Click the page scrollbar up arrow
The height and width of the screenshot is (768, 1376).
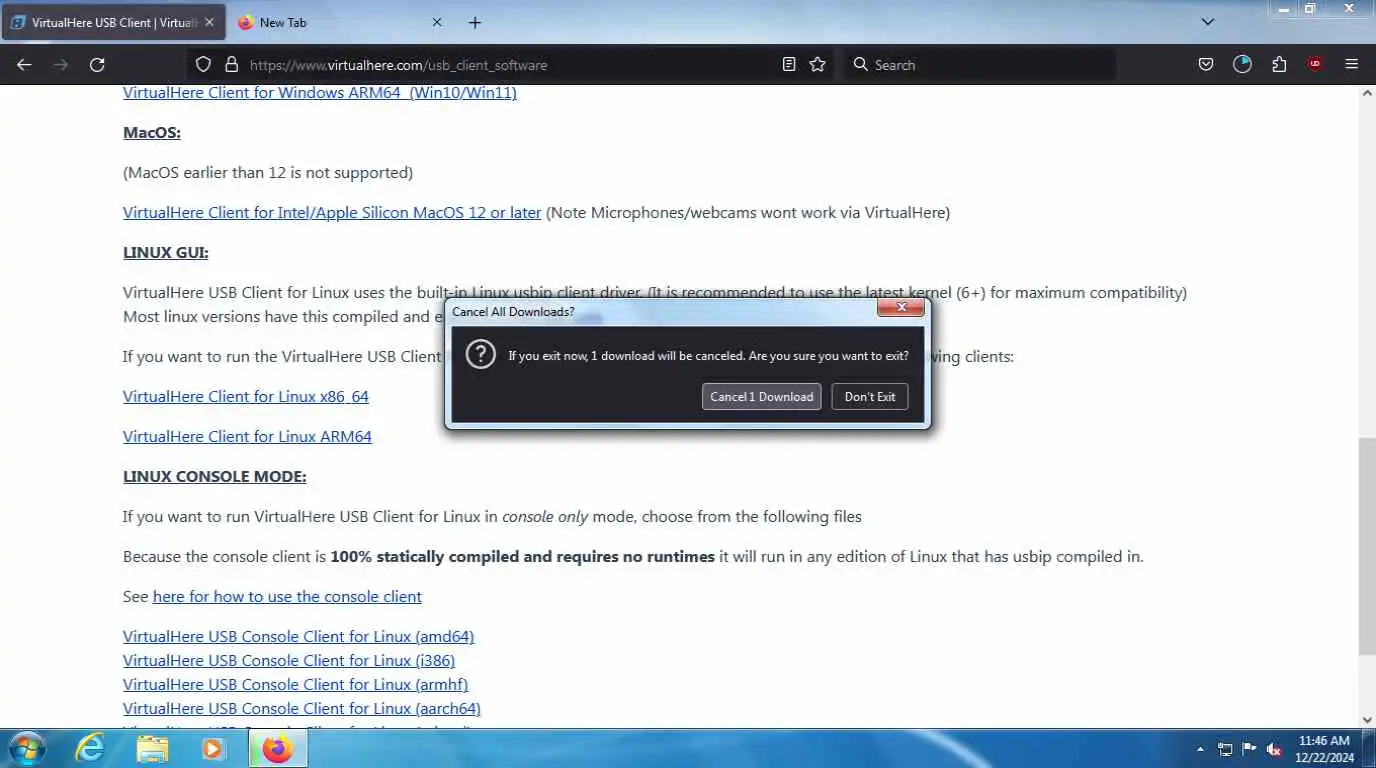click(x=1367, y=93)
